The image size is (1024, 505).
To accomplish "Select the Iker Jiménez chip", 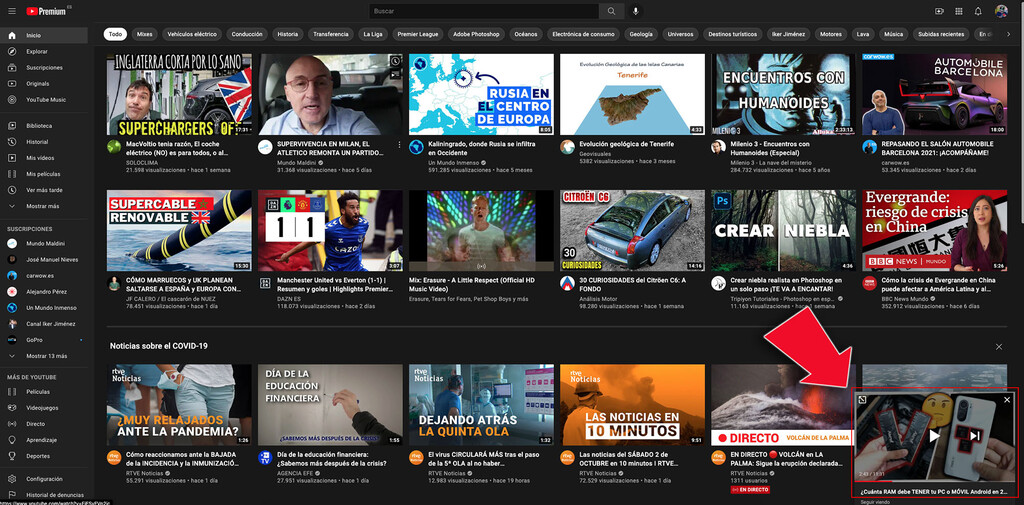I will pos(789,34).
